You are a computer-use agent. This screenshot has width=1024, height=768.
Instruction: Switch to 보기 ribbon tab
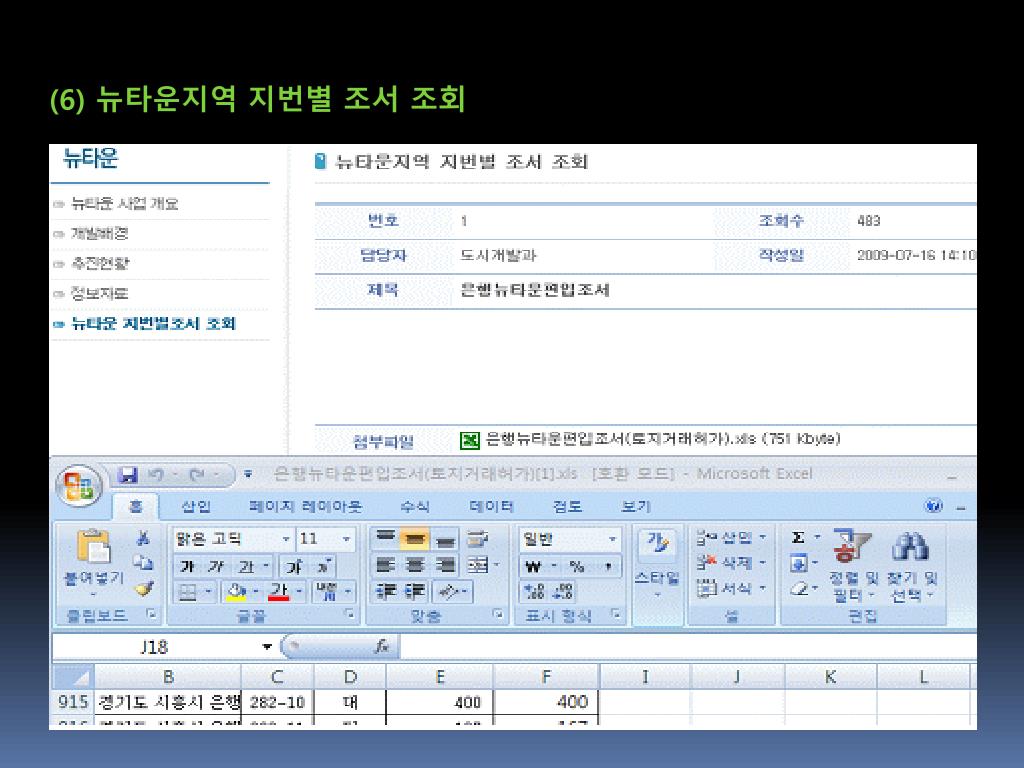635,507
